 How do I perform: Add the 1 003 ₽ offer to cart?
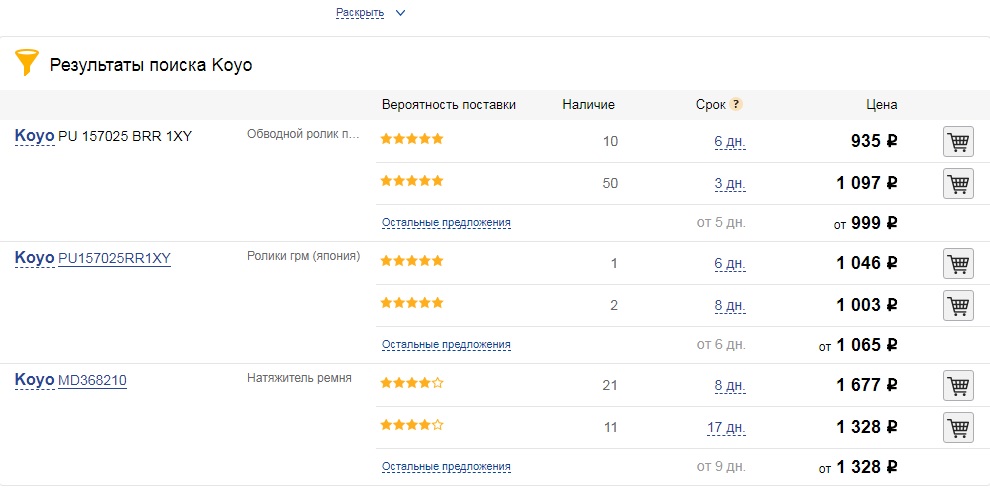(x=958, y=306)
